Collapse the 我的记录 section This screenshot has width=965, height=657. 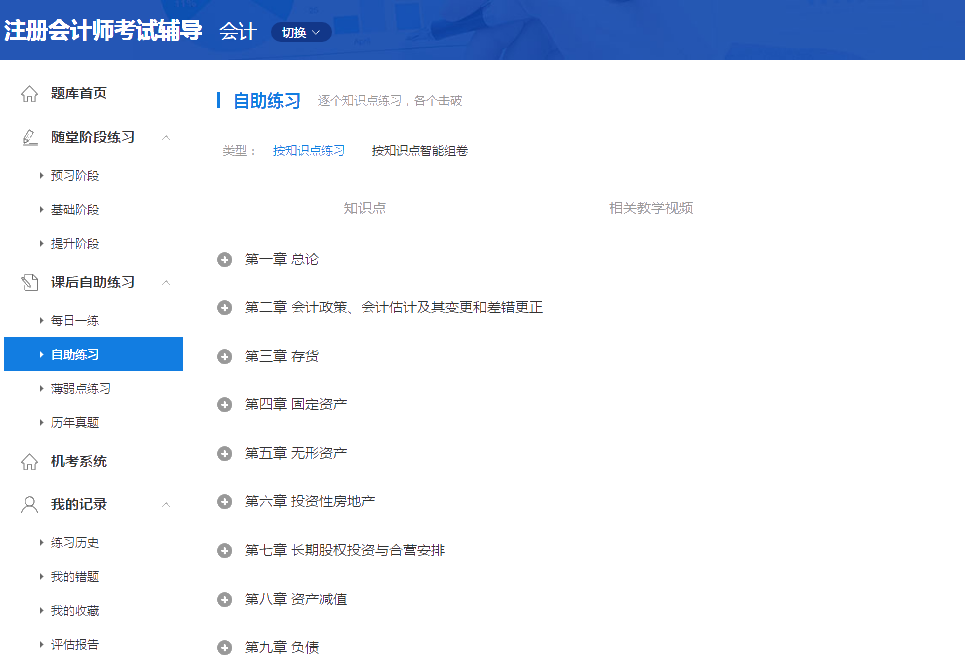[x=165, y=504]
